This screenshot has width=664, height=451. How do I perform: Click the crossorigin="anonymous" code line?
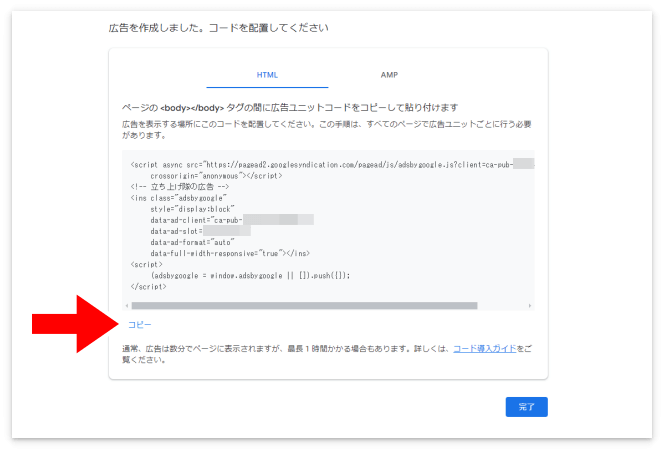click(216, 175)
